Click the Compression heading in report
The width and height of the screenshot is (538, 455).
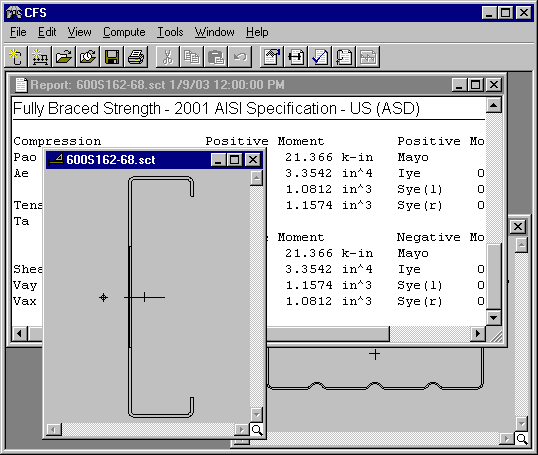tap(57, 141)
